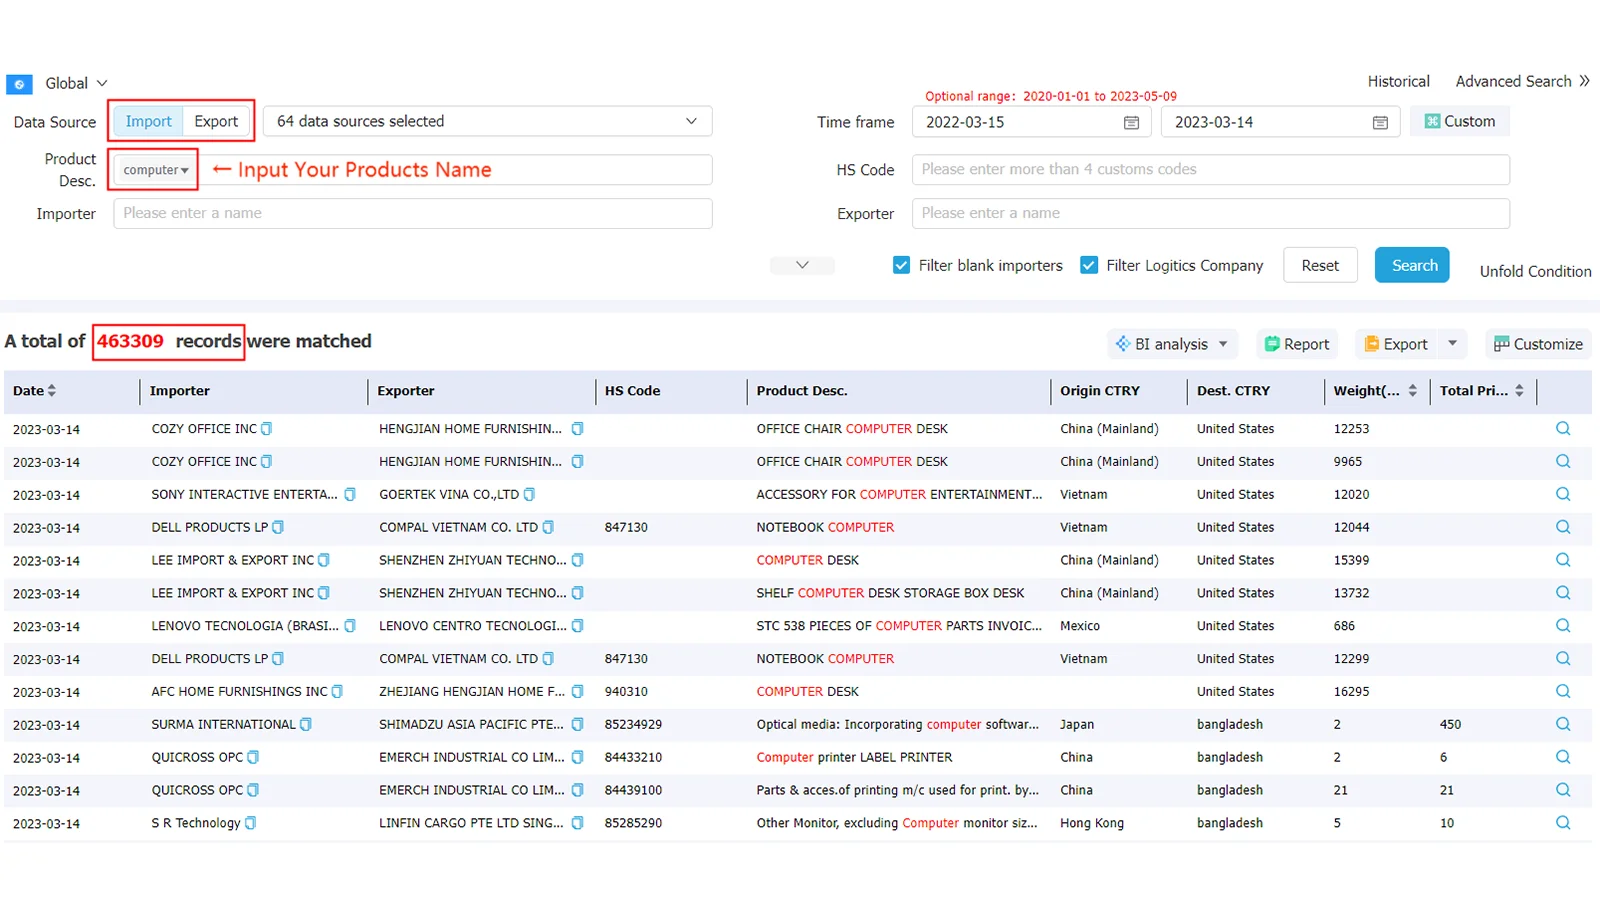
Task: Open calendar picker for end date 2023-03-14
Action: click(x=1380, y=122)
